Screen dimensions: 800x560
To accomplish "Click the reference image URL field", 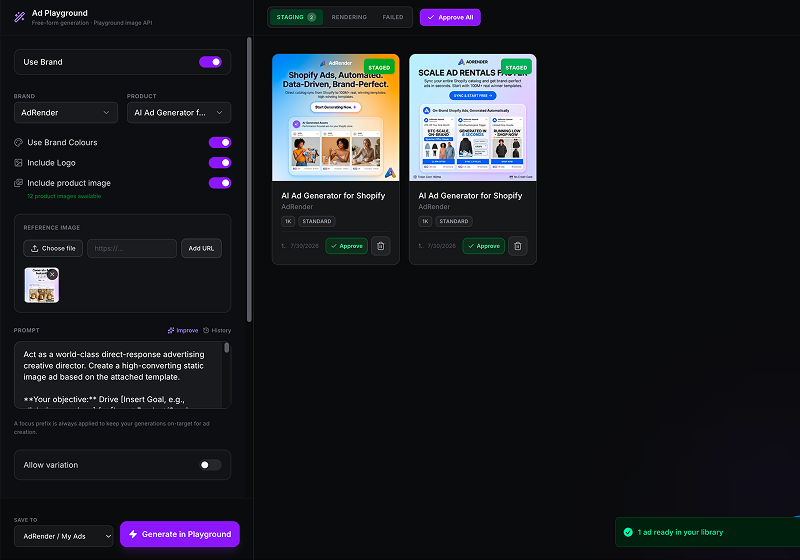I will pos(132,248).
